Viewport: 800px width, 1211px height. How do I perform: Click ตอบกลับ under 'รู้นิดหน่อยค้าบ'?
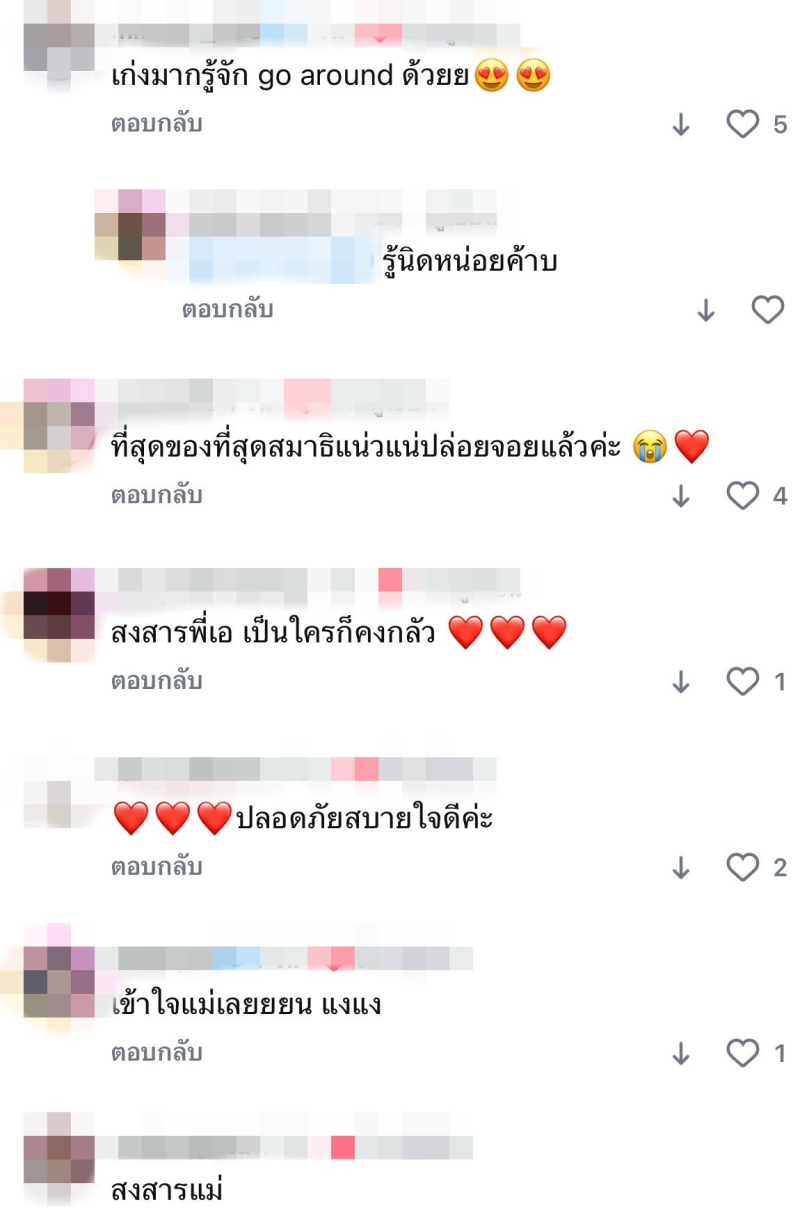click(x=227, y=310)
